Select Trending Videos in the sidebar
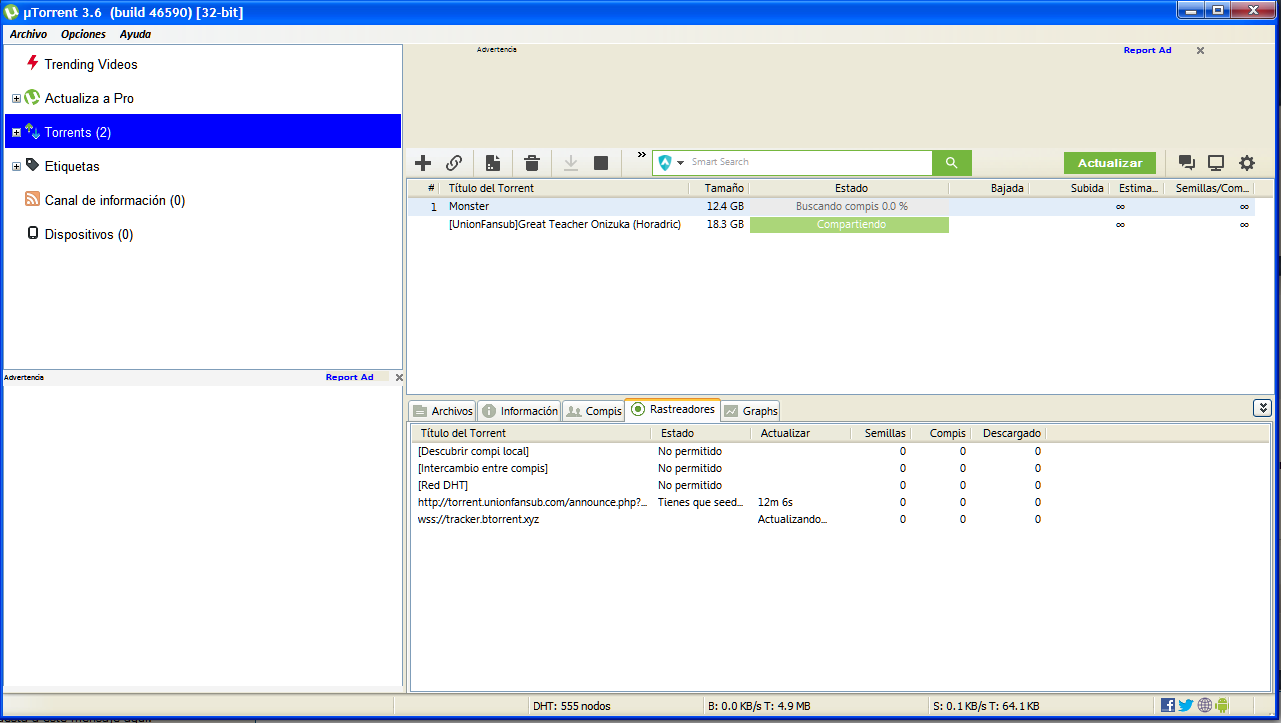Viewport: 1281px width, 723px height. 91,64
